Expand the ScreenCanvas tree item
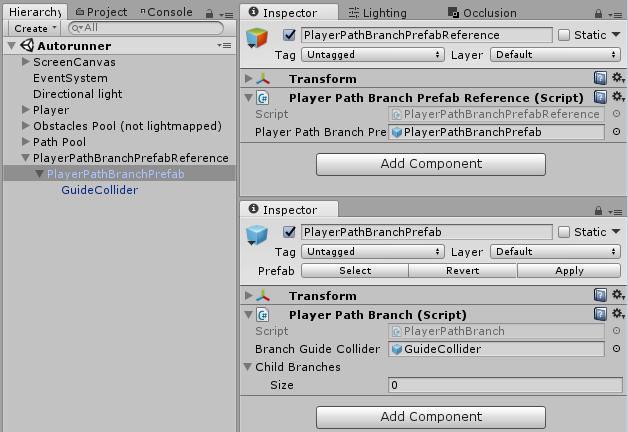This screenshot has width=628, height=432. (x=26, y=62)
